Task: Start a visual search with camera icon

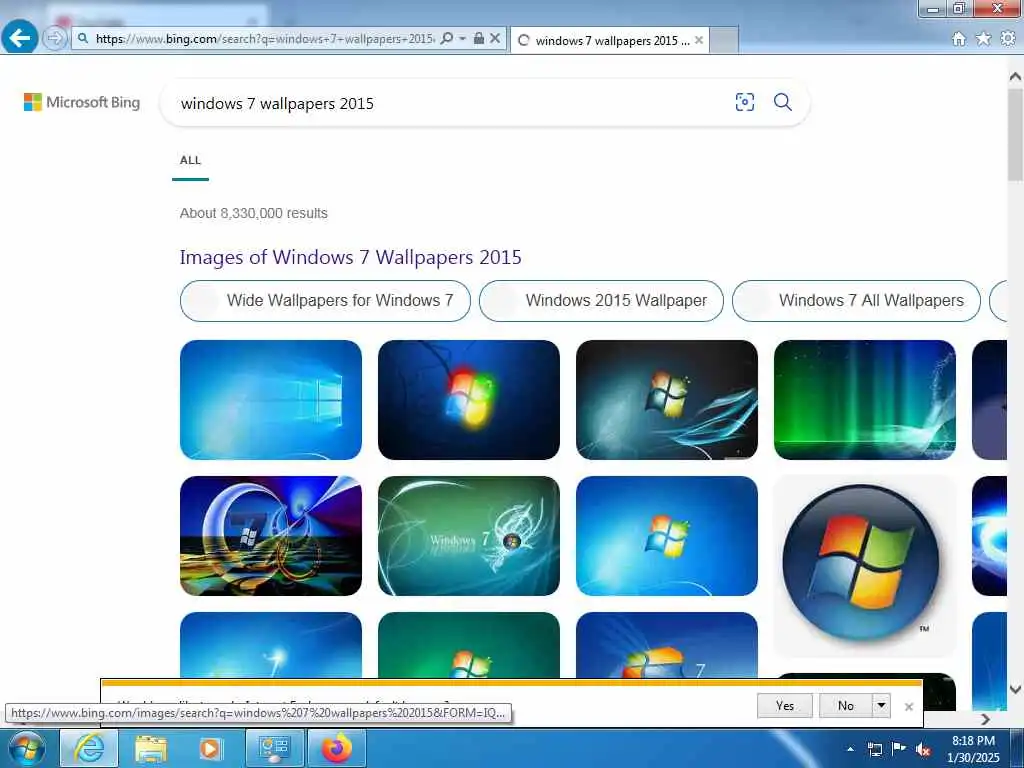Action: click(744, 102)
